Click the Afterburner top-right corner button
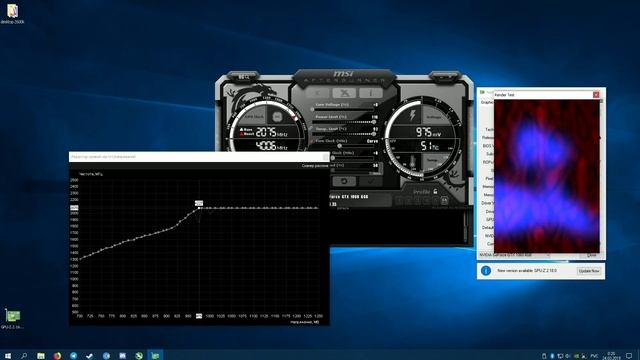 tap(444, 77)
